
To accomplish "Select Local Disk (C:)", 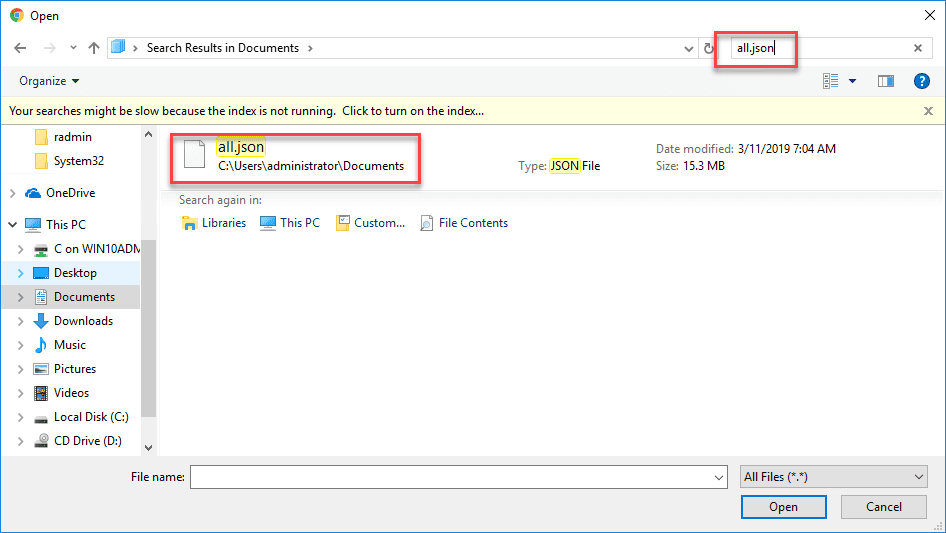I will coord(81,417).
